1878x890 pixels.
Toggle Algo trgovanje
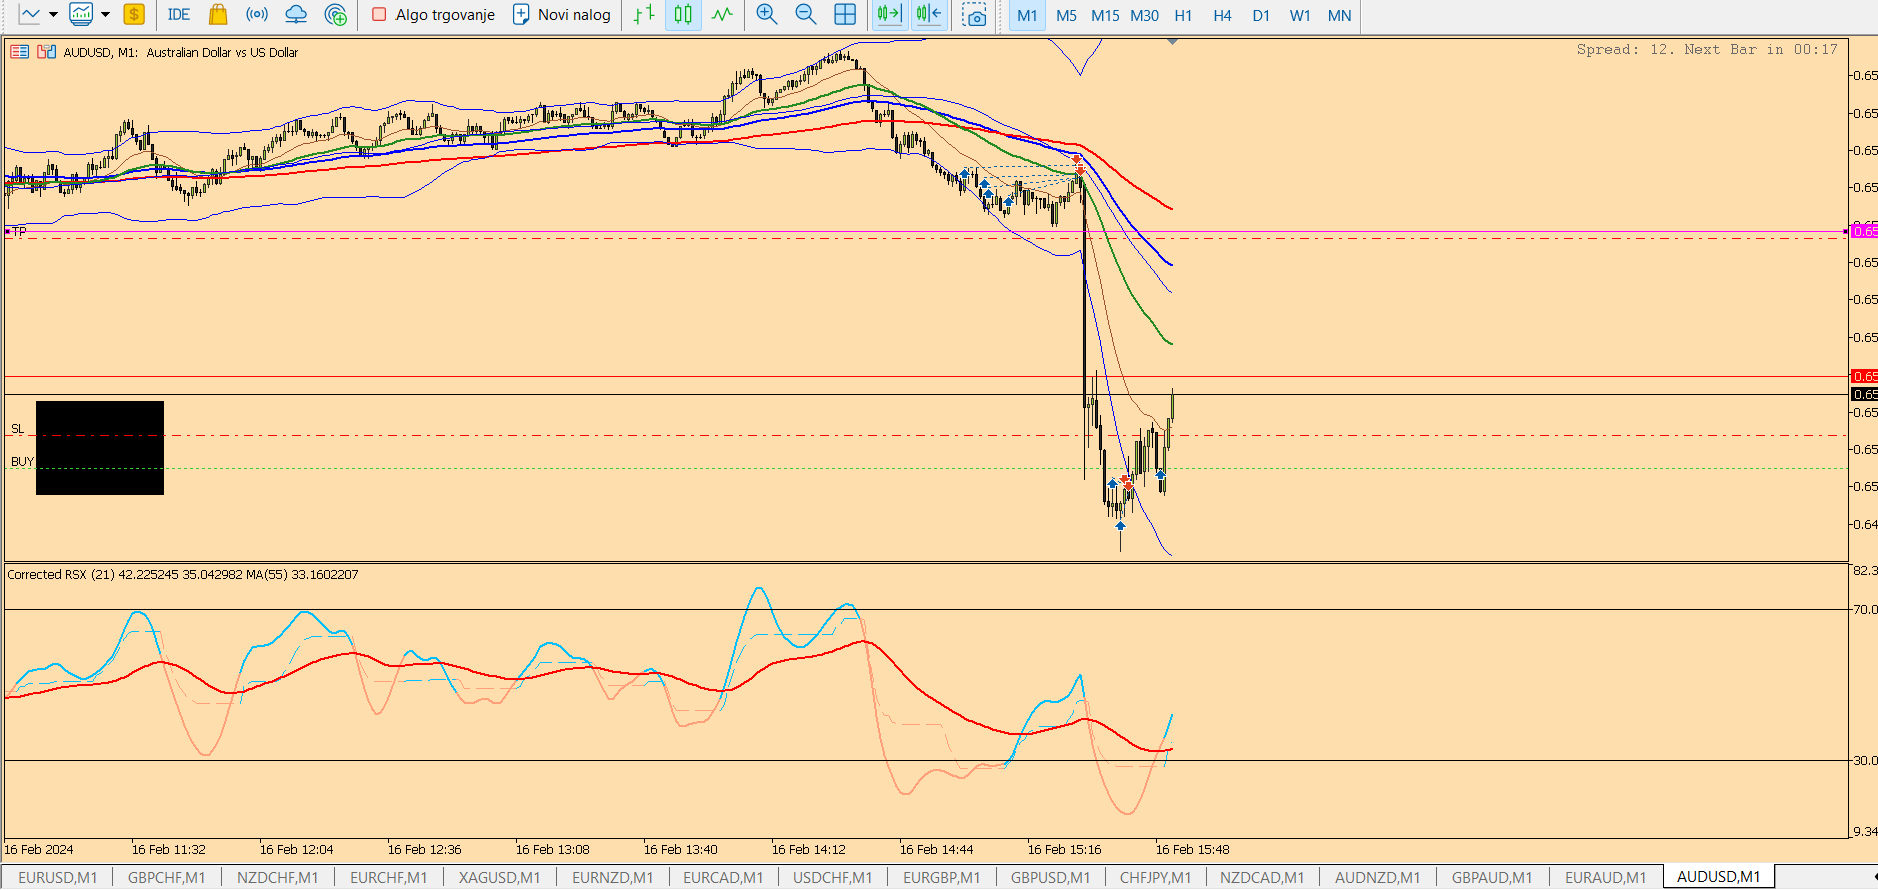click(x=433, y=14)
